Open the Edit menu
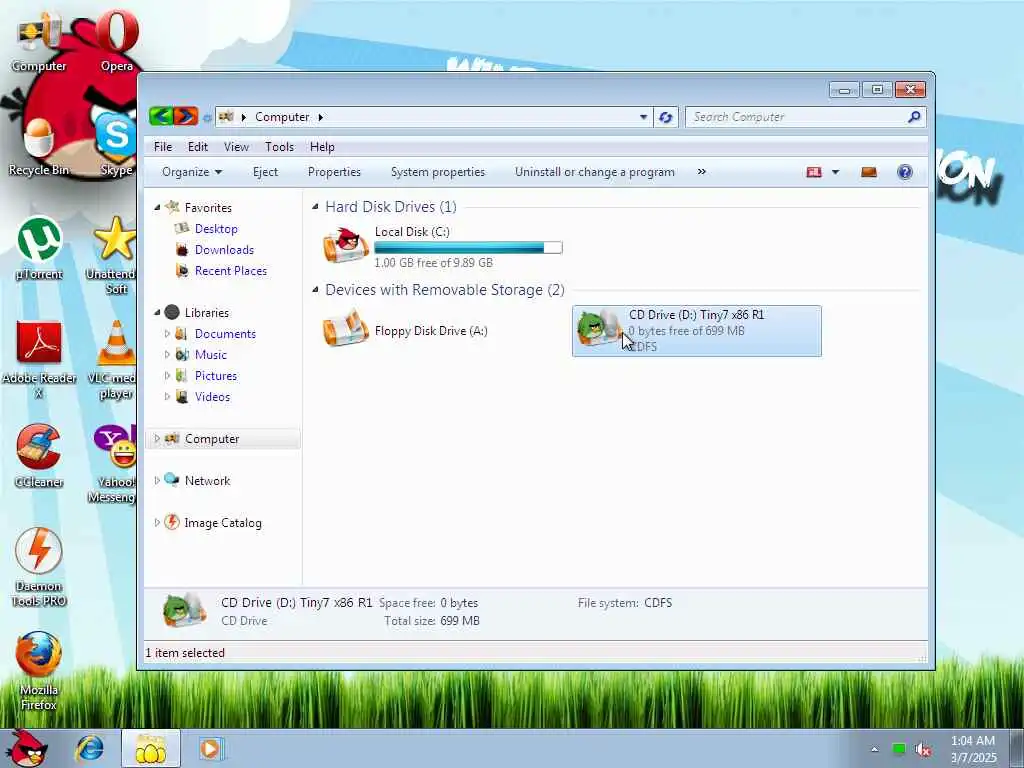Image resolution: width=1024 pixels, height=768 pixels. 198,147
